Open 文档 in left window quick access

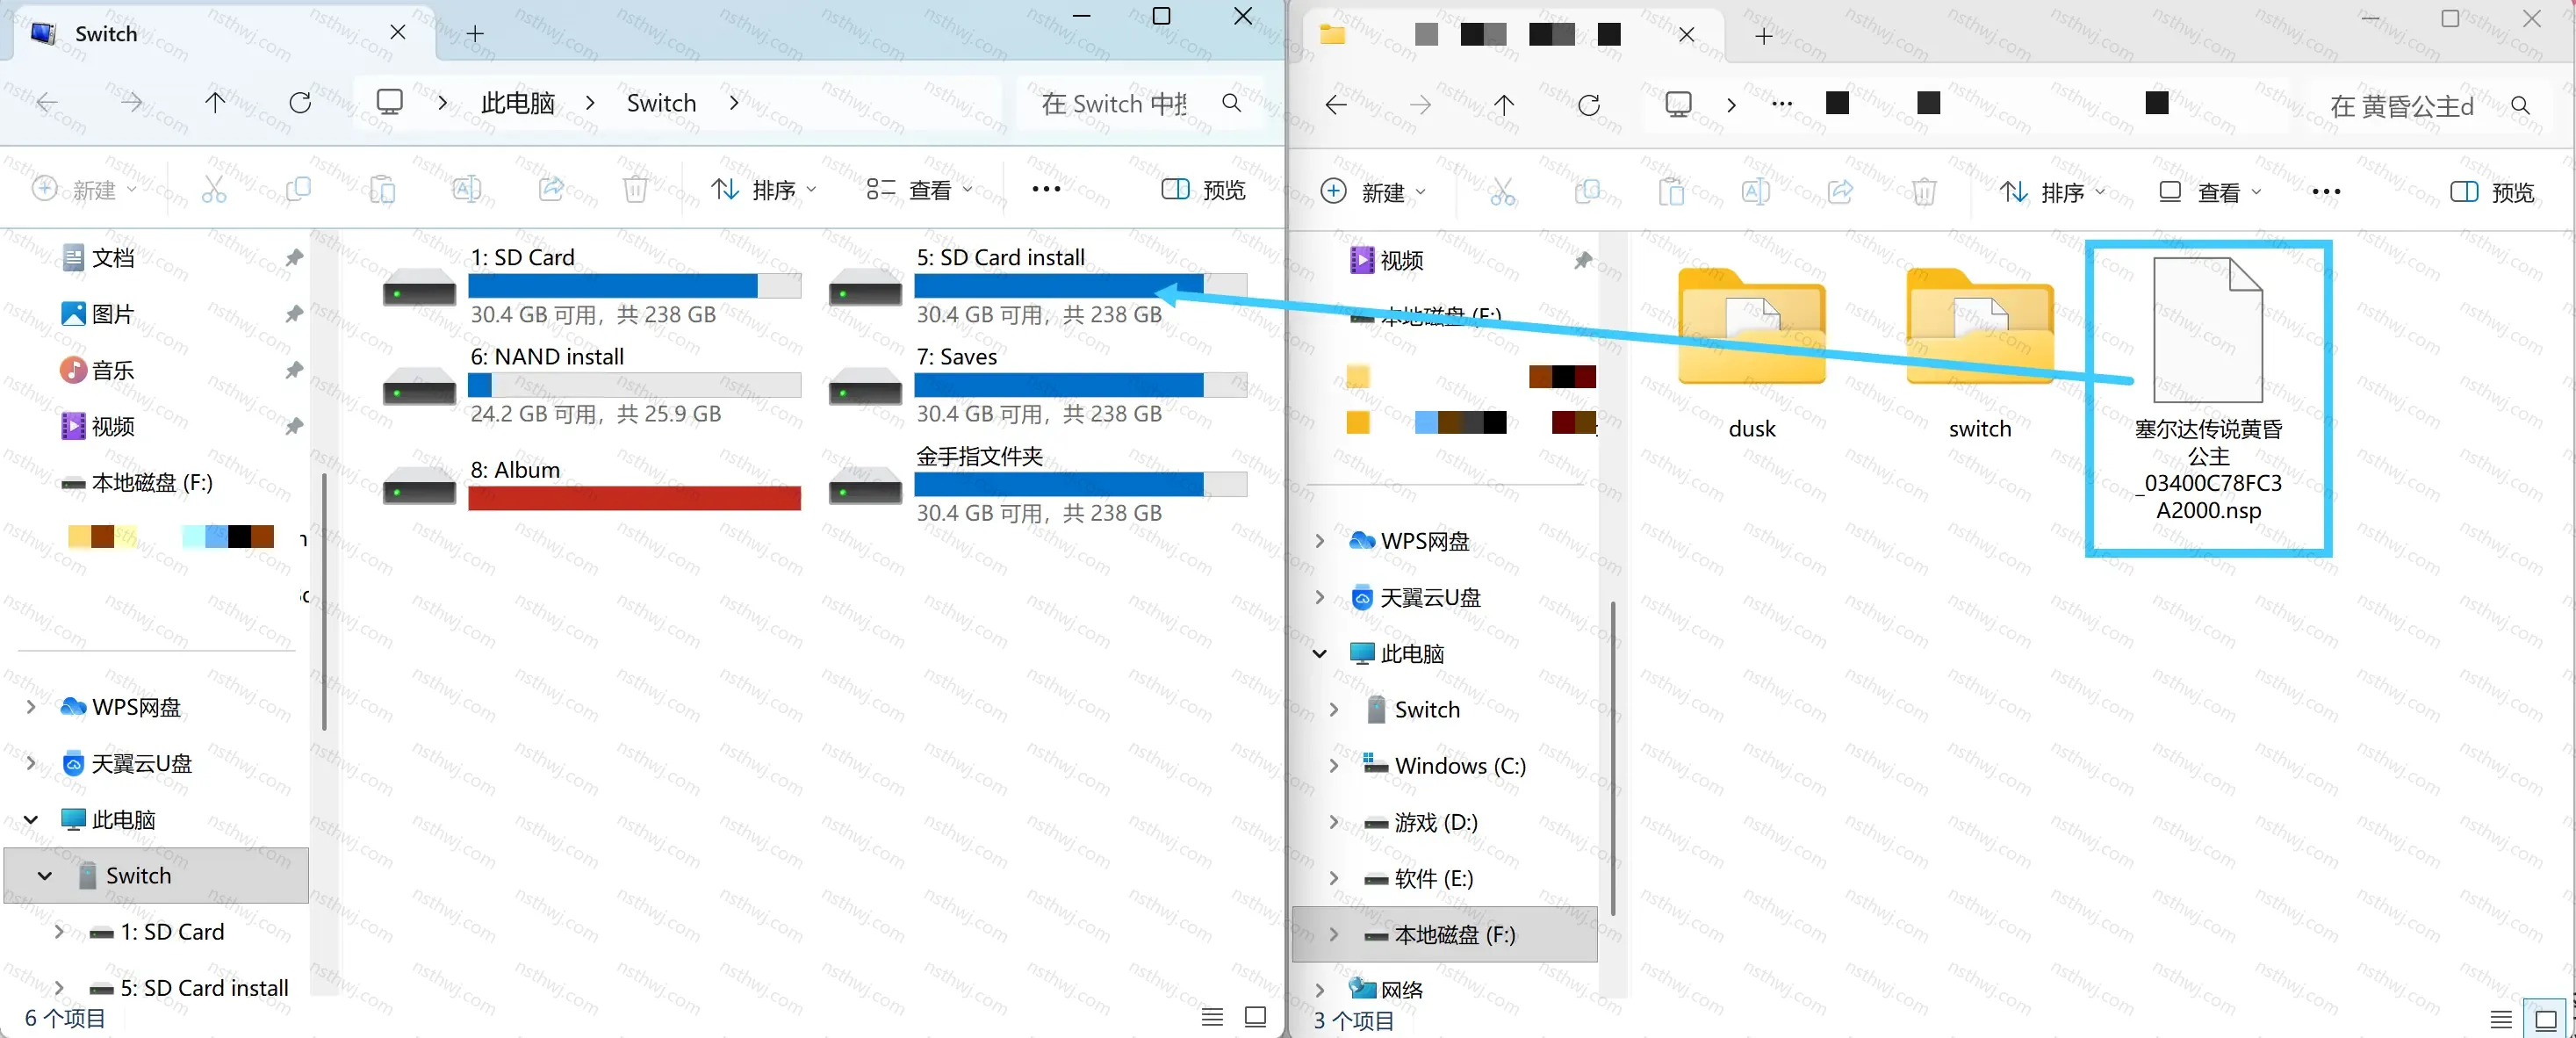click(x=112, y=258)
